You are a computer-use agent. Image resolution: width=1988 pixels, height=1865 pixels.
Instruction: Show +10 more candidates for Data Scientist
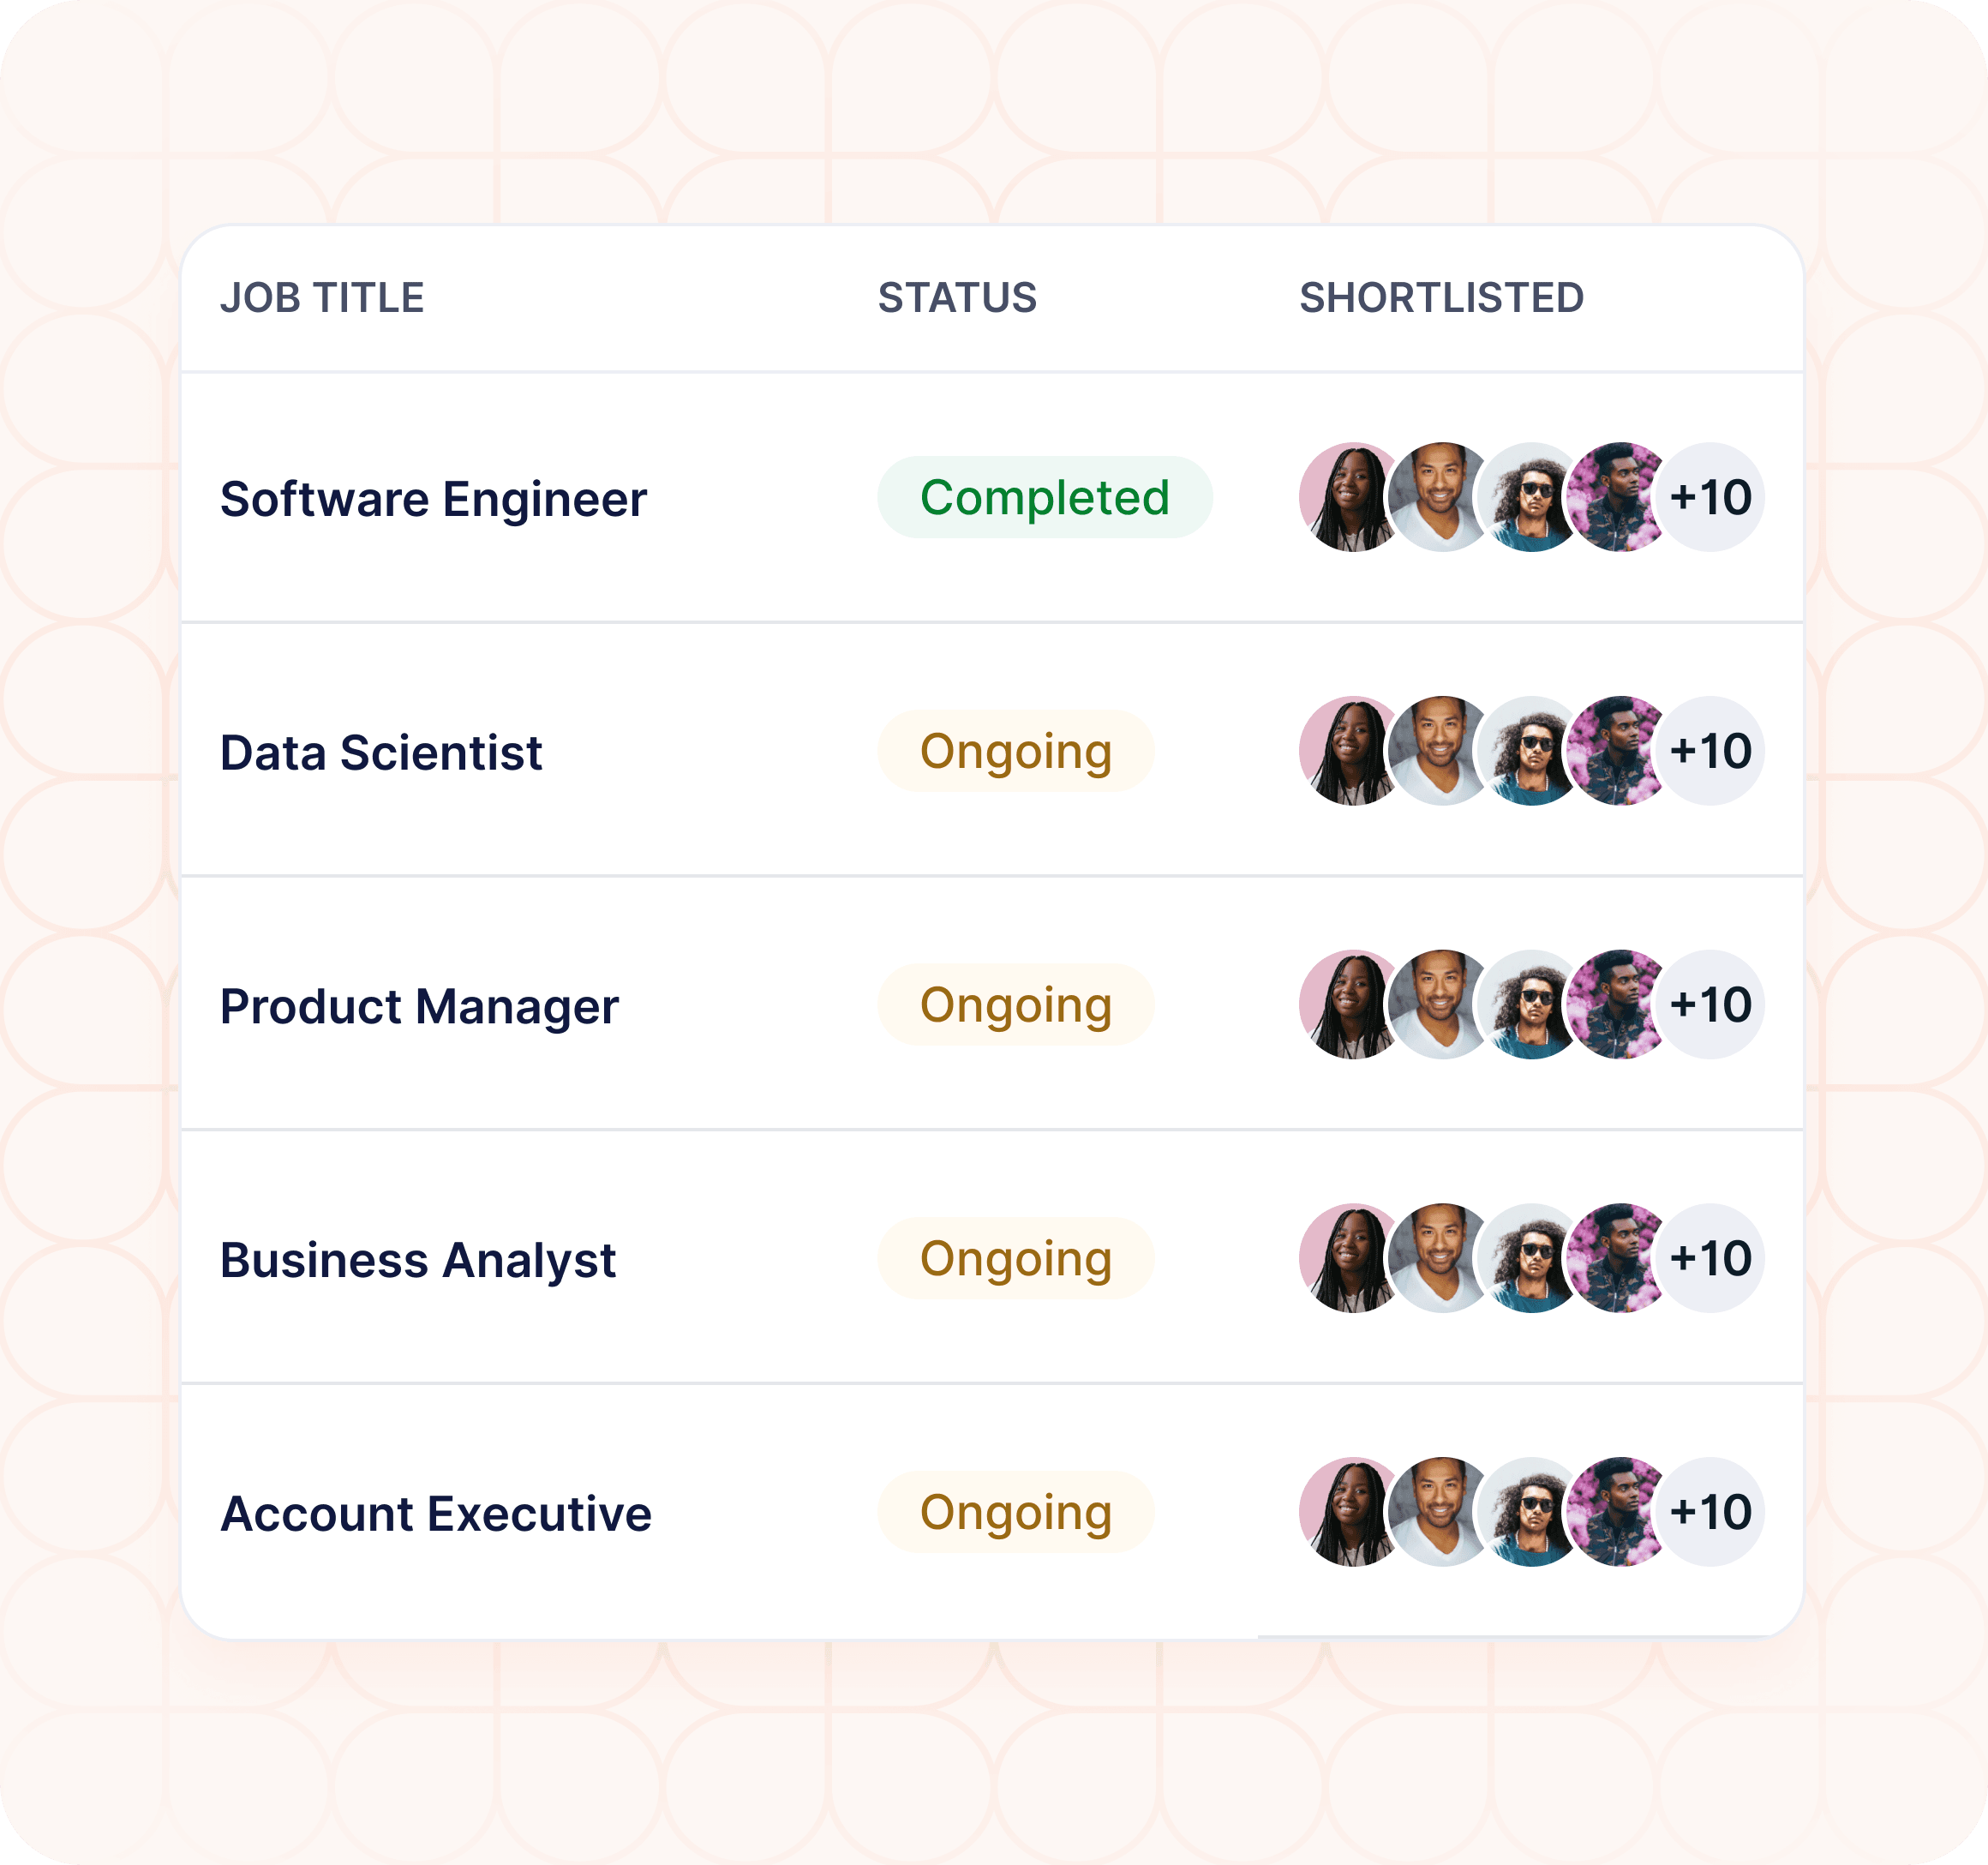coord(1712,751)
